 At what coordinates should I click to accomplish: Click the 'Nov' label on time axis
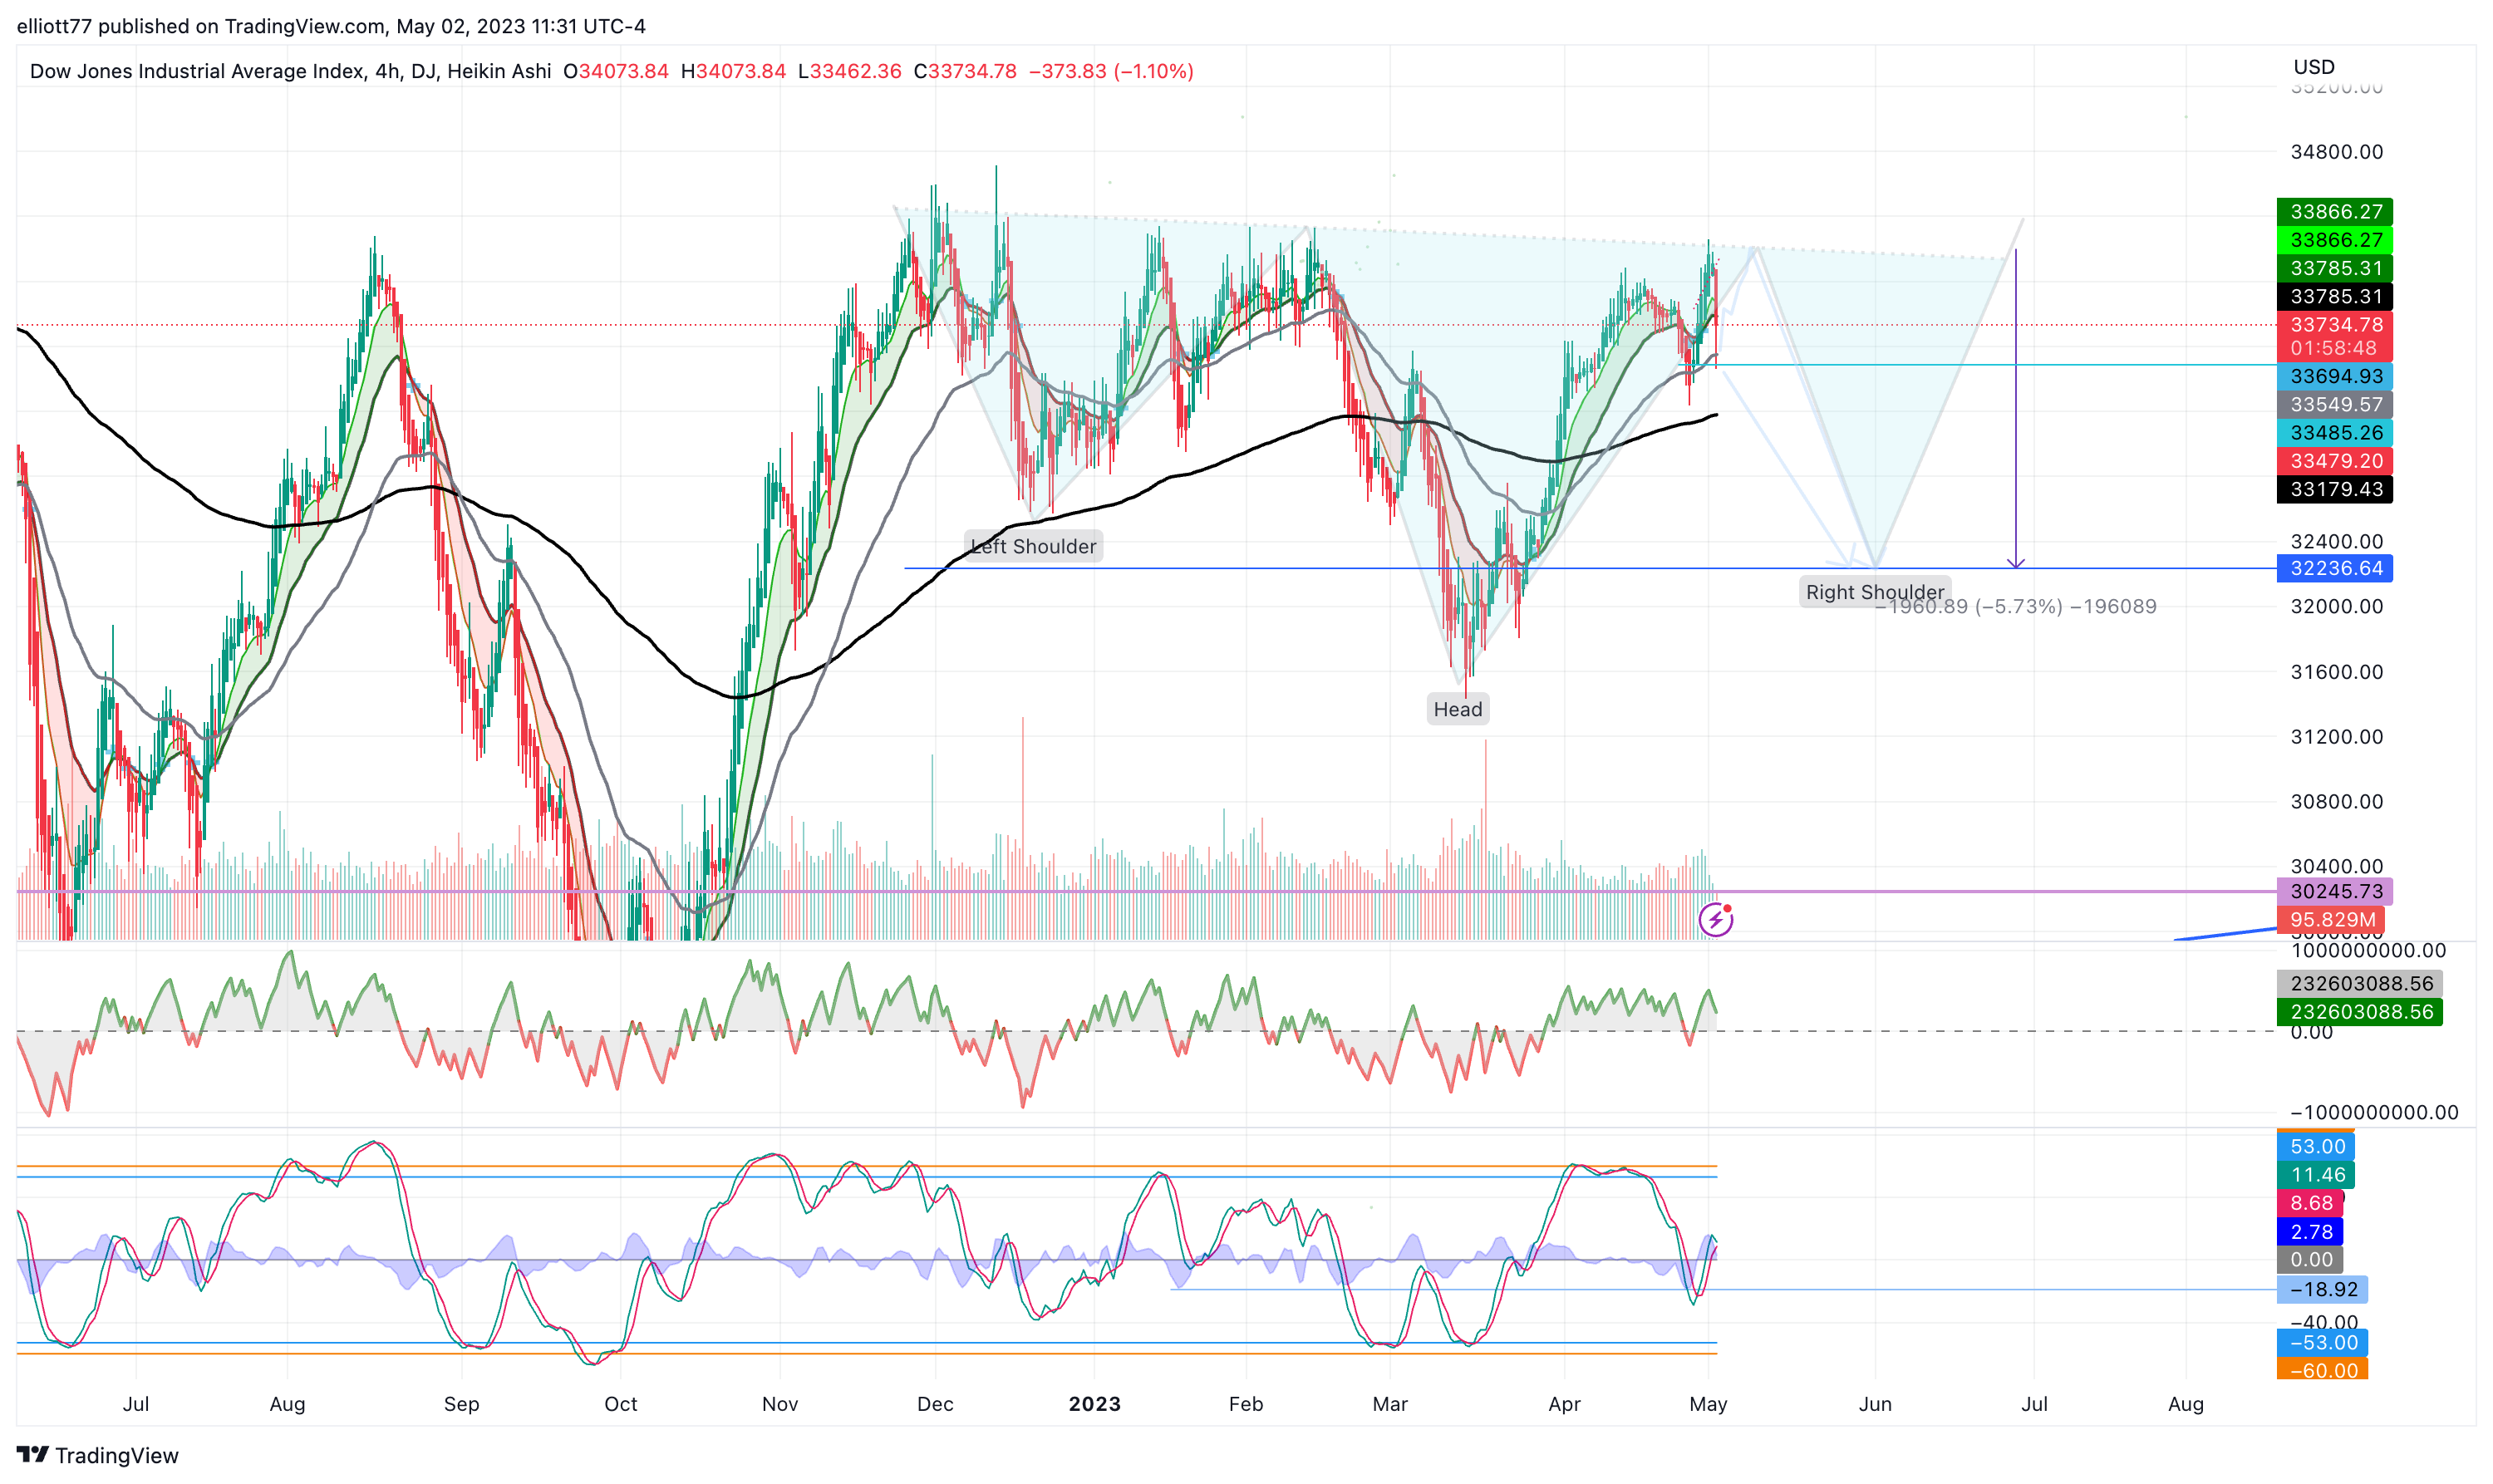pyautogui.click(x=780, y=1403)
